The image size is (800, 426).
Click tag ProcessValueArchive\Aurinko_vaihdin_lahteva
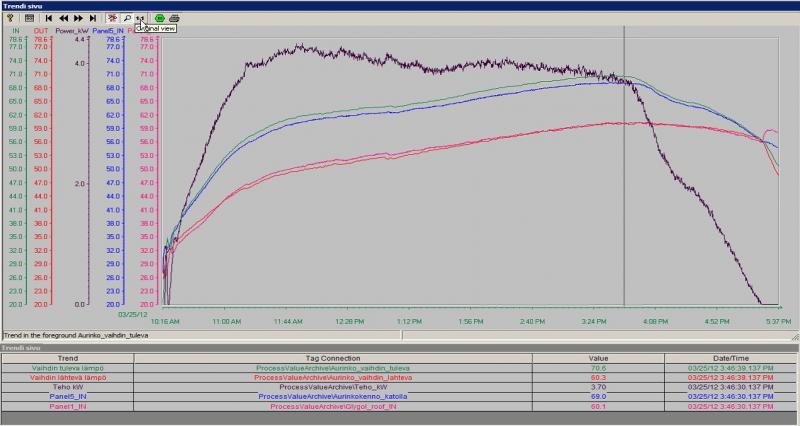[333, 378]
